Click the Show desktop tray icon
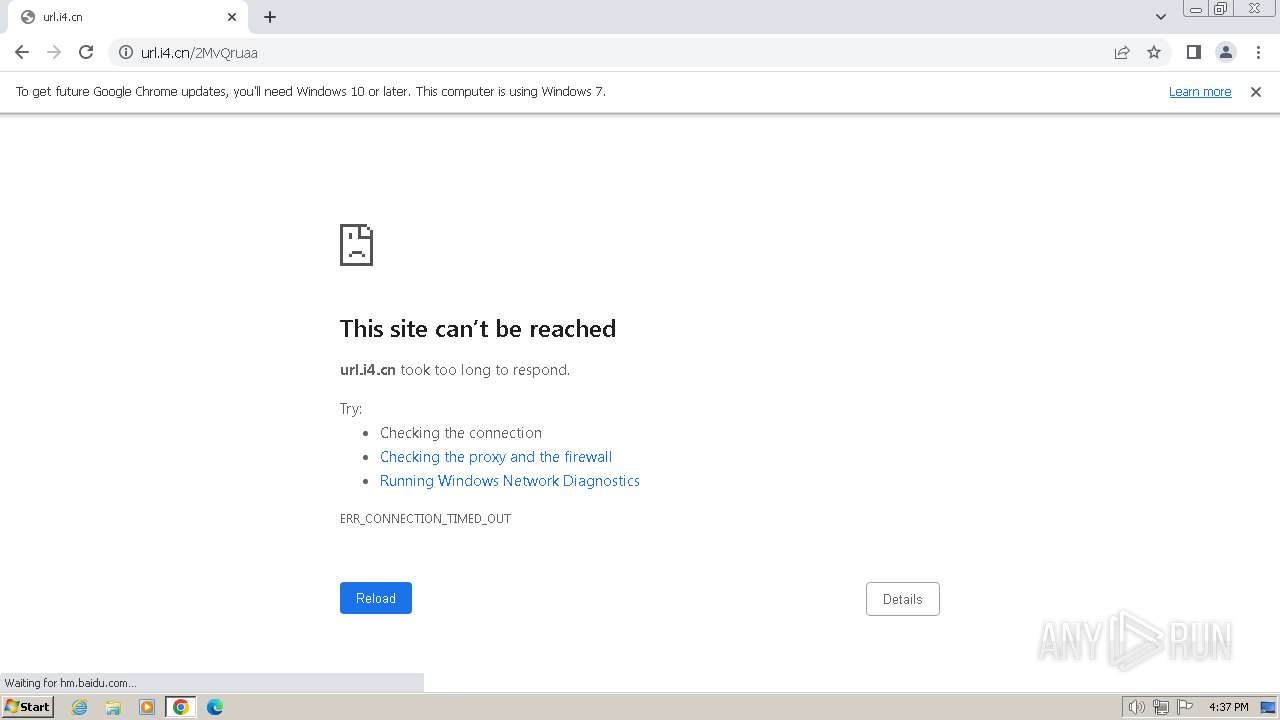The image size is (1280, 720). click(1268, 707)
